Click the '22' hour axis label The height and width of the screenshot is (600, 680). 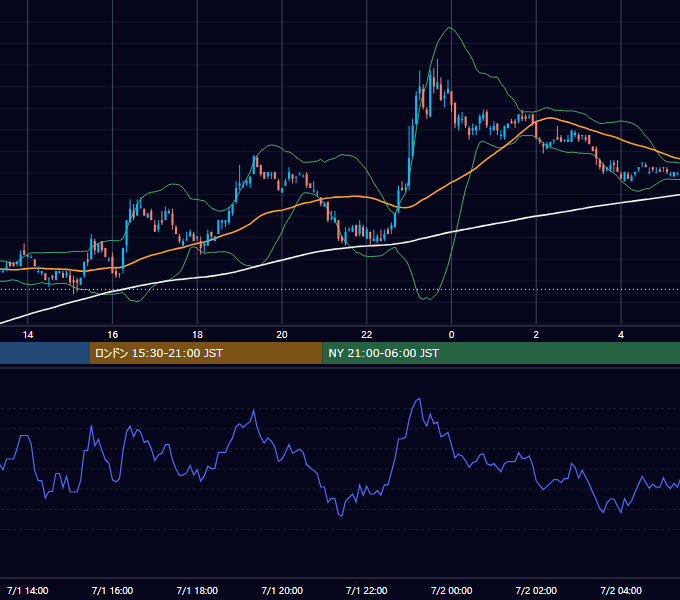(367, 335)
